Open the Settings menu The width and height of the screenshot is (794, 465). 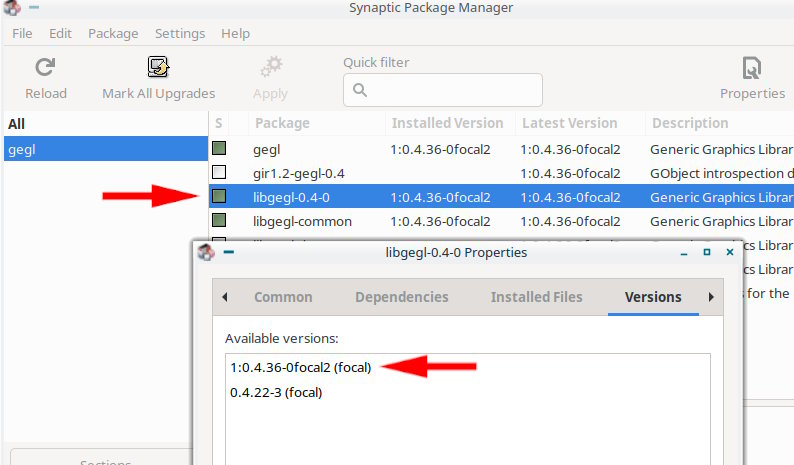point(180,33)
